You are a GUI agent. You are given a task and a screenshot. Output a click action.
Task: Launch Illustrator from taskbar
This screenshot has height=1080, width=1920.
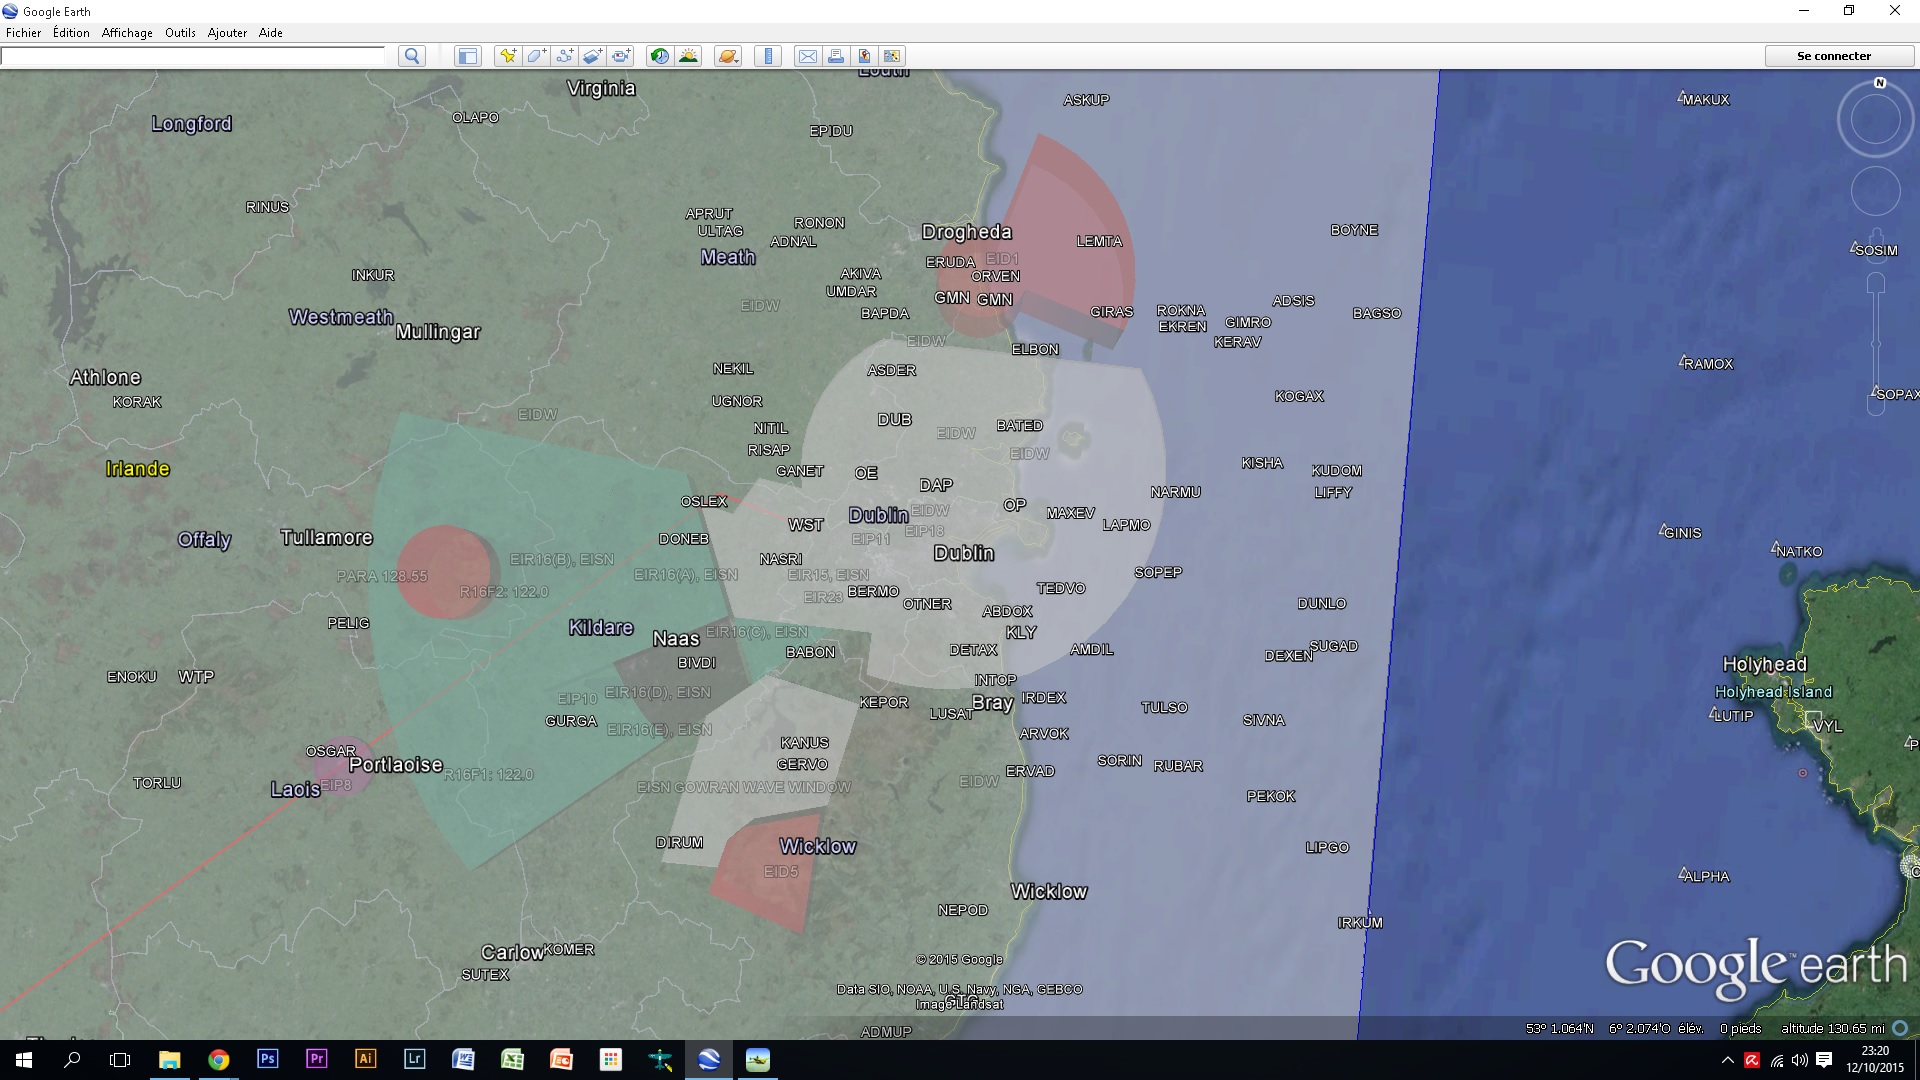pos(365,1059)
